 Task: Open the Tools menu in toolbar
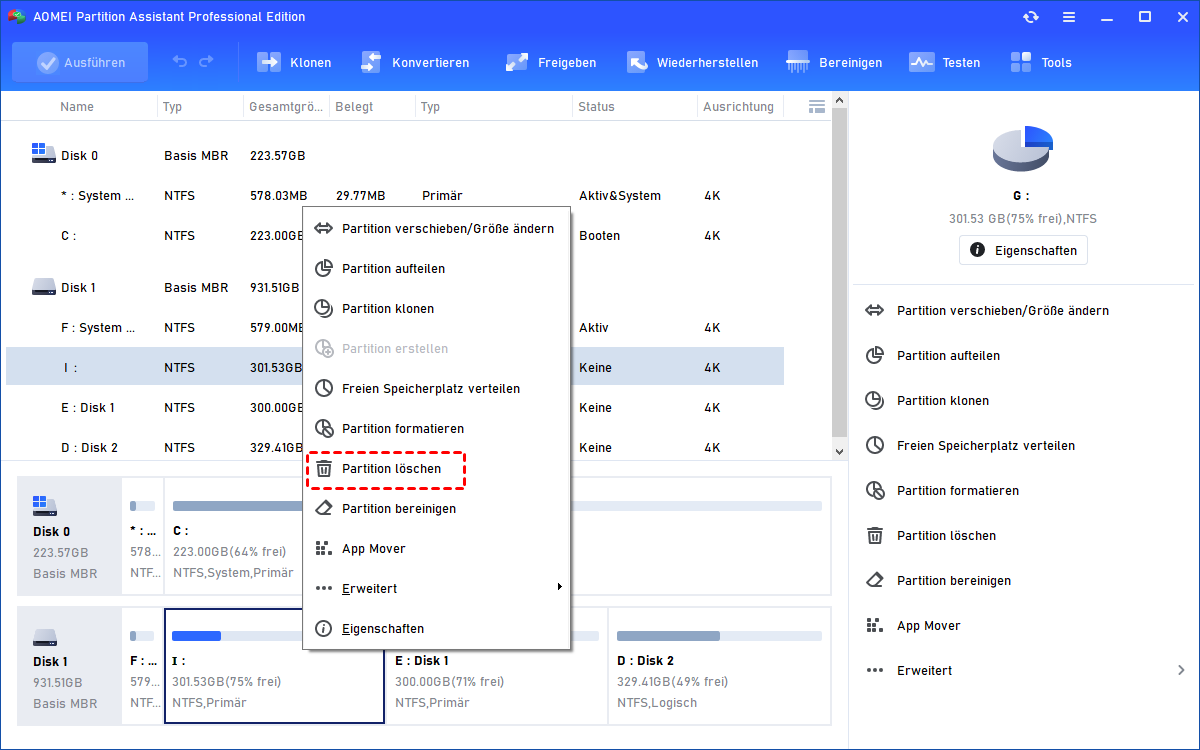[1040, 62]
